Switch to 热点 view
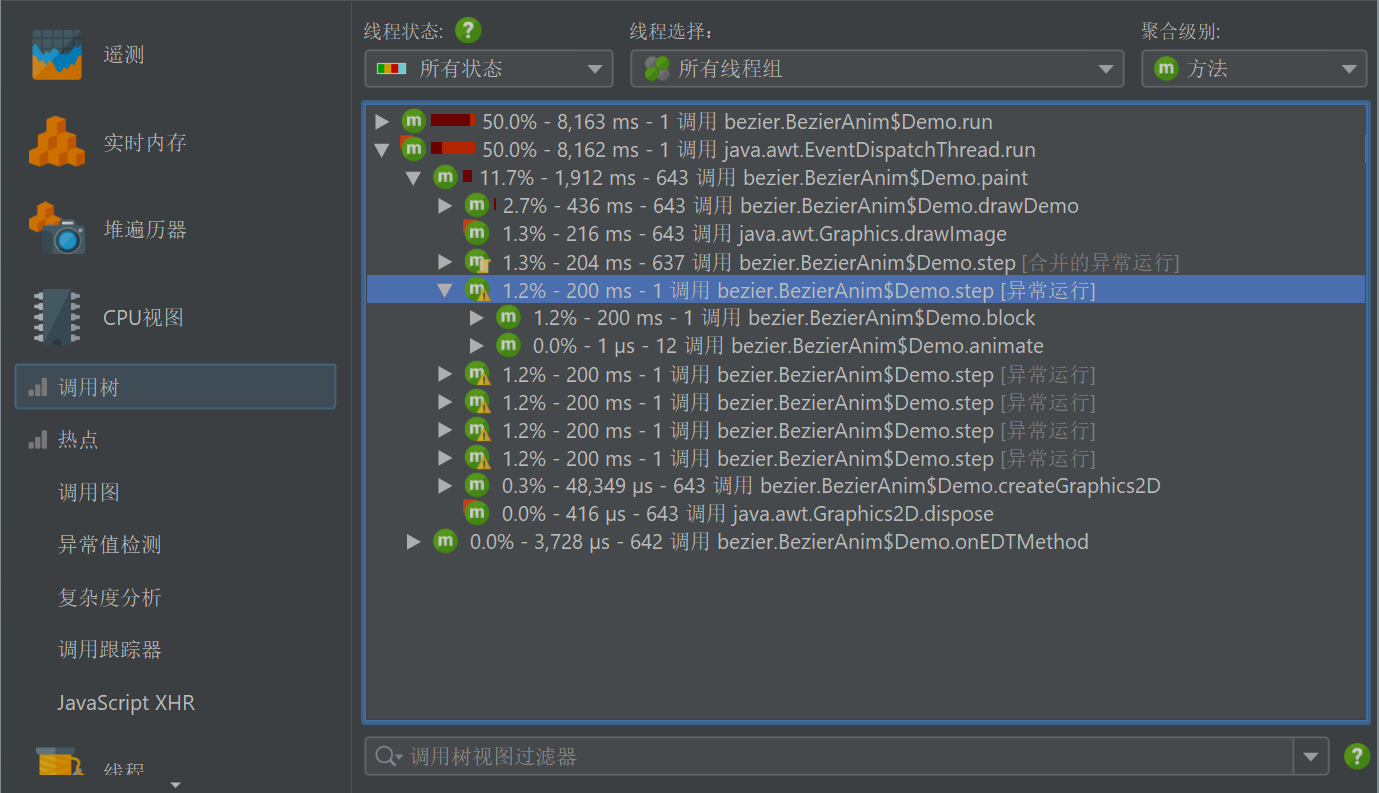Screen dimensions: 1379x793 (78, 440)
